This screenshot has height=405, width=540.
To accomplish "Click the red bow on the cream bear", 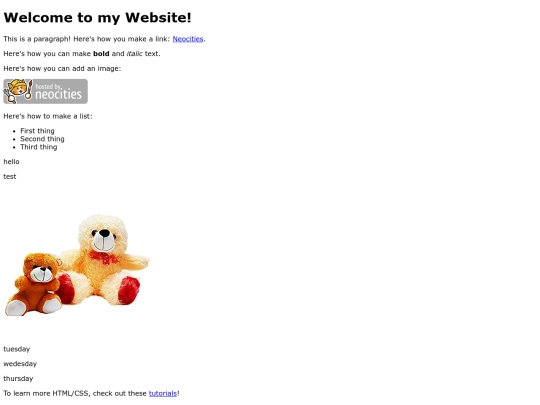I will [x=103, y=258].
